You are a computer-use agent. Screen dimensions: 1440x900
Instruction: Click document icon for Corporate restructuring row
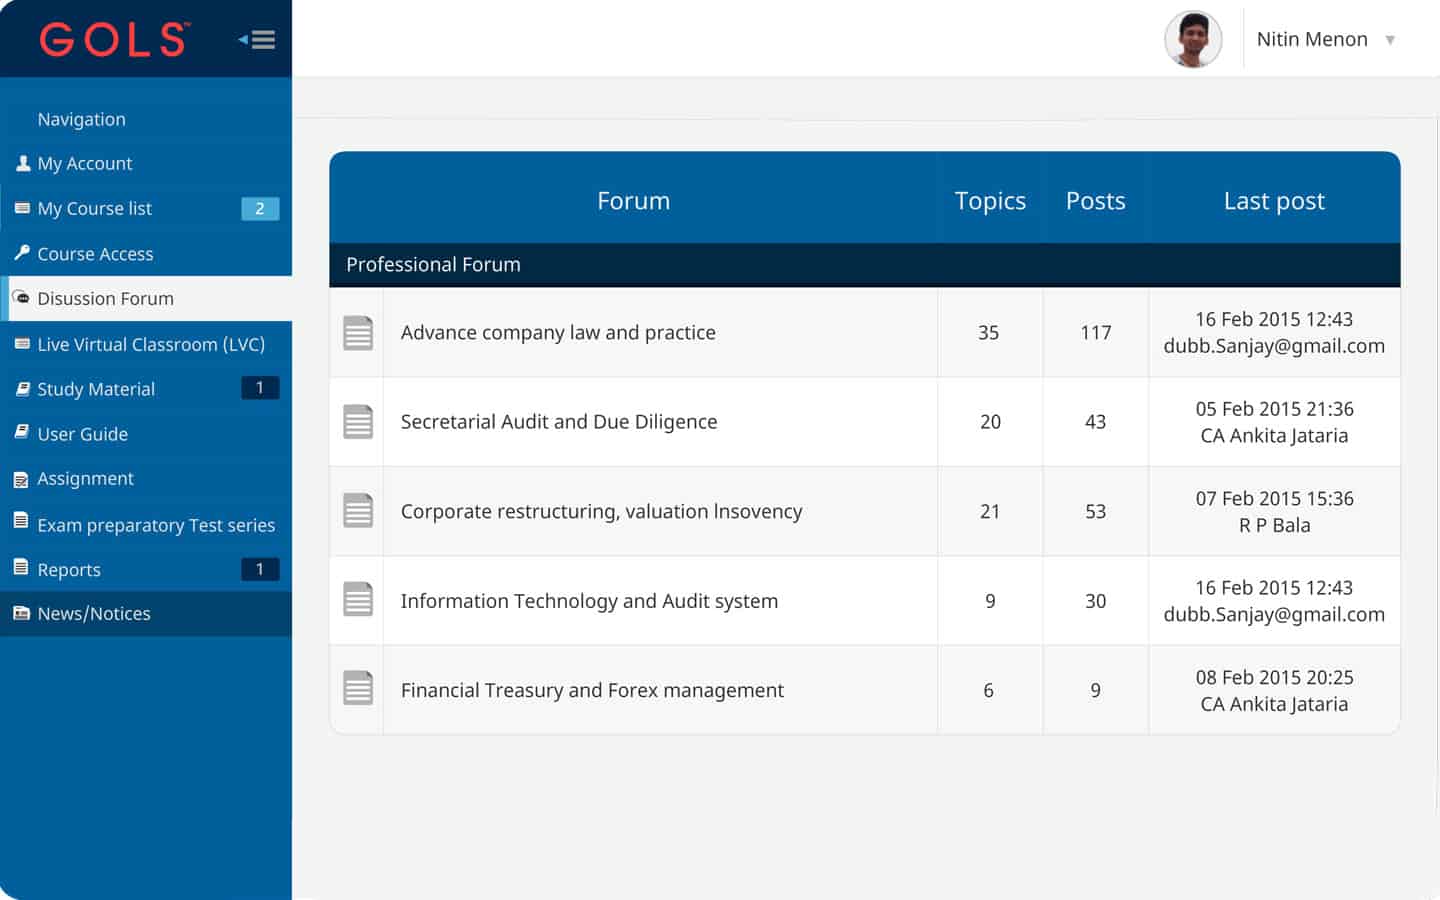pyautogui.click(x=358, y=511)
